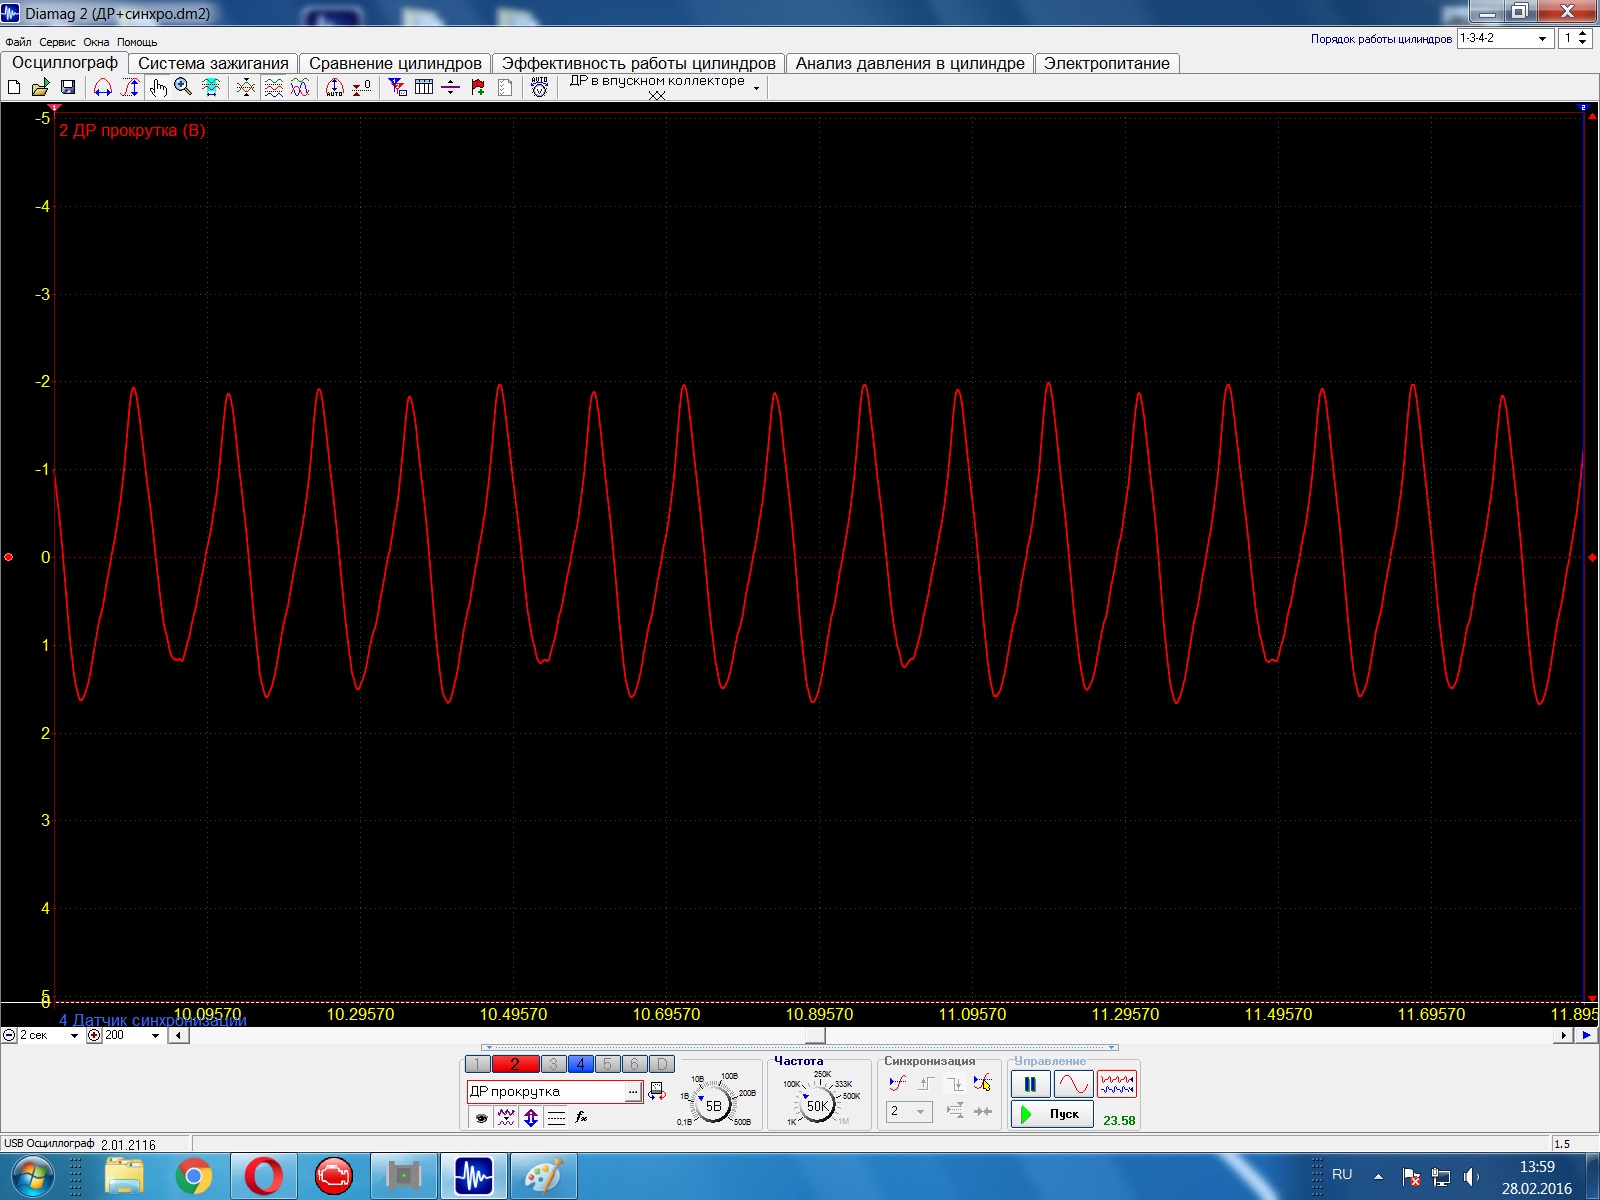
Task: Toggle channel waveform filter button
Action: point(506,1118)
